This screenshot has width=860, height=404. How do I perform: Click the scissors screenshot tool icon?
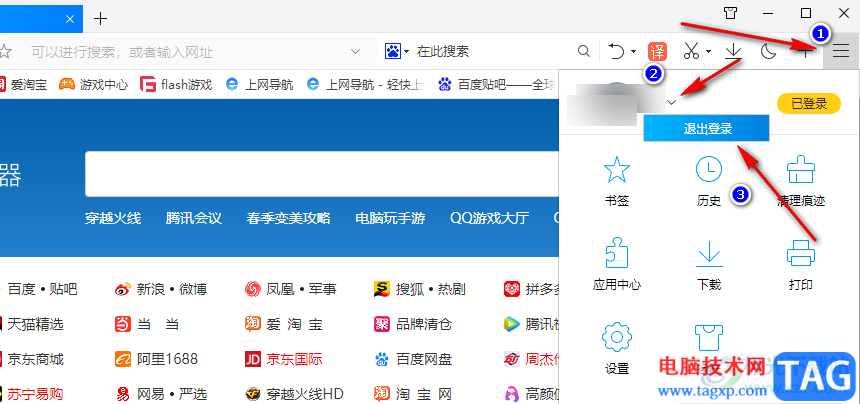click(692, 52)
